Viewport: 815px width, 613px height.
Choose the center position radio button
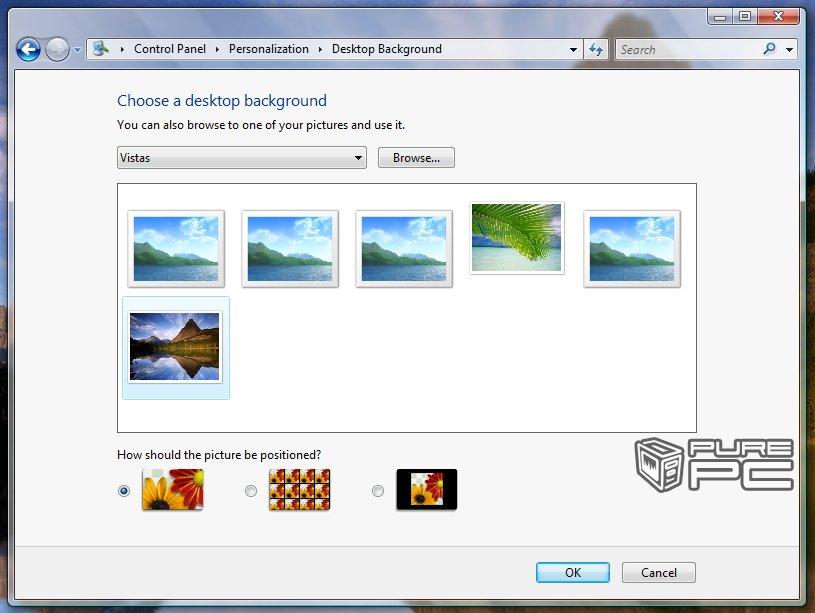pyautogui.click(x=378, y=490)
